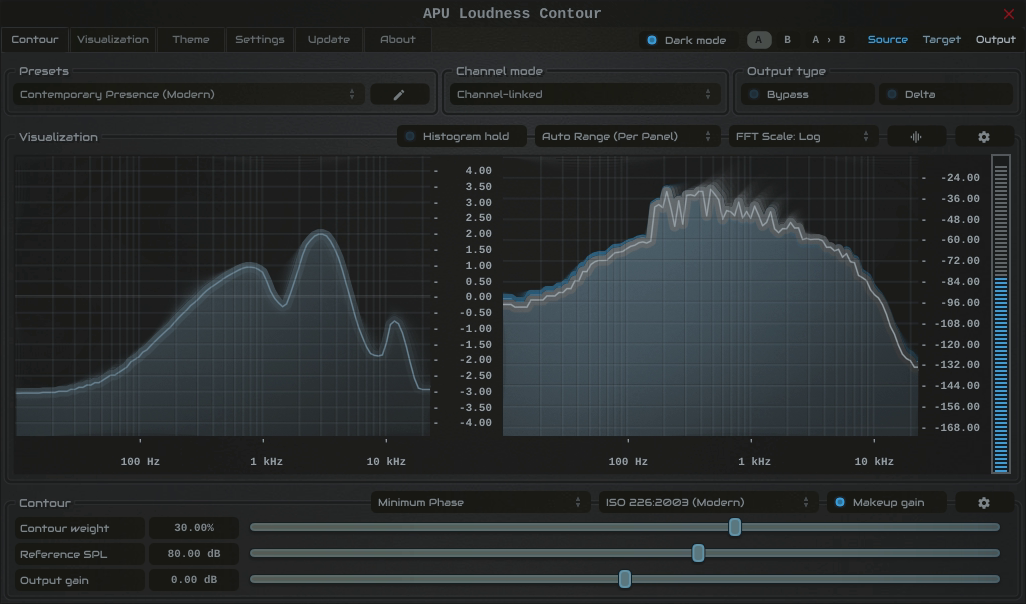Select state A
The width and height of the screenshot is (1026, 604).
(x=759, y=40)
